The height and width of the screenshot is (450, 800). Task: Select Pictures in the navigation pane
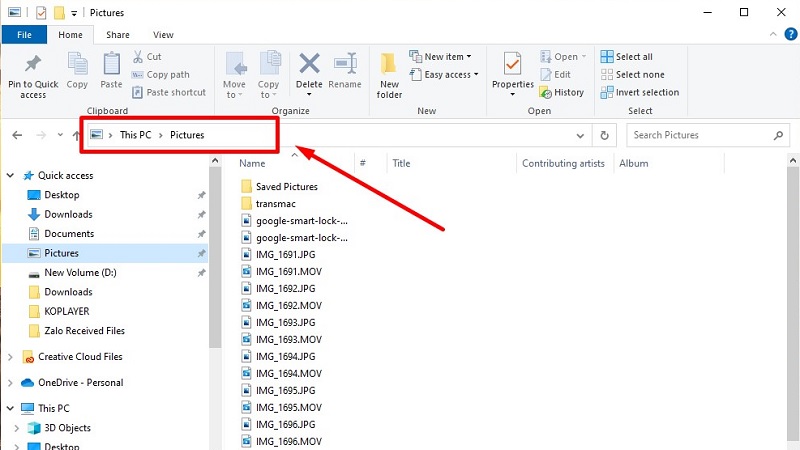[x=105, y=253]
